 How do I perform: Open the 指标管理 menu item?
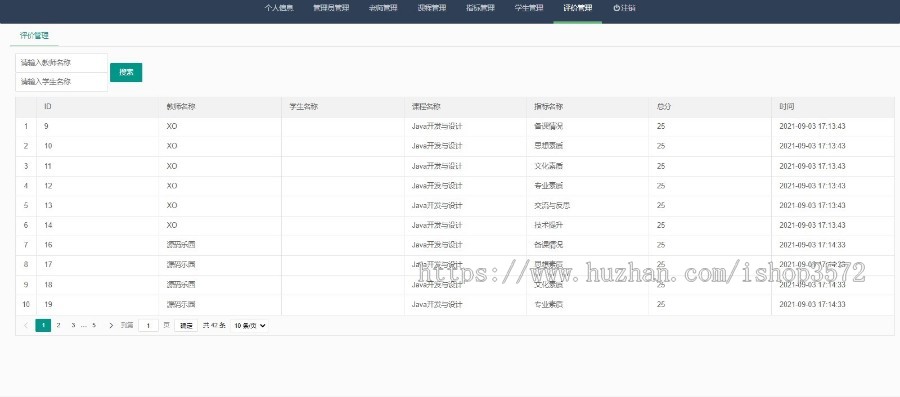pos(480,8)
